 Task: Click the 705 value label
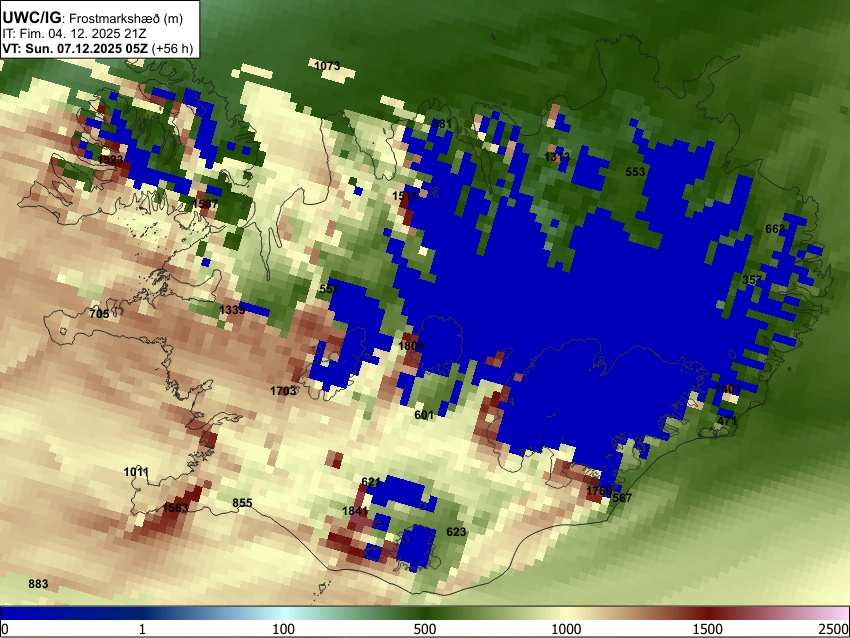click(x=99, y=314)
